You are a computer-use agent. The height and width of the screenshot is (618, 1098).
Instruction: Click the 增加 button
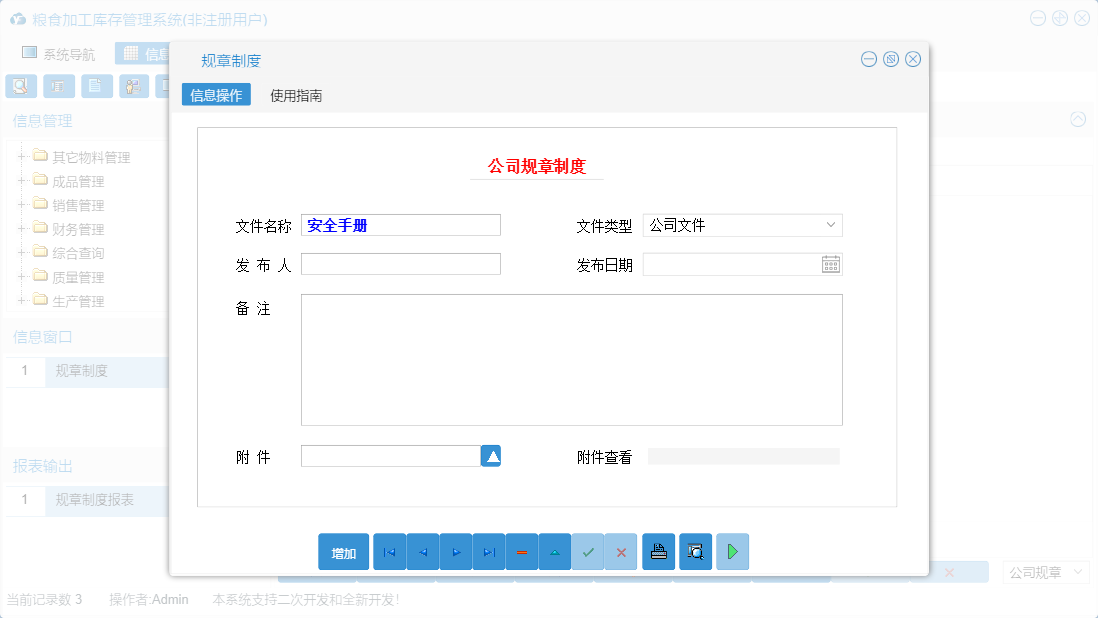343,551
